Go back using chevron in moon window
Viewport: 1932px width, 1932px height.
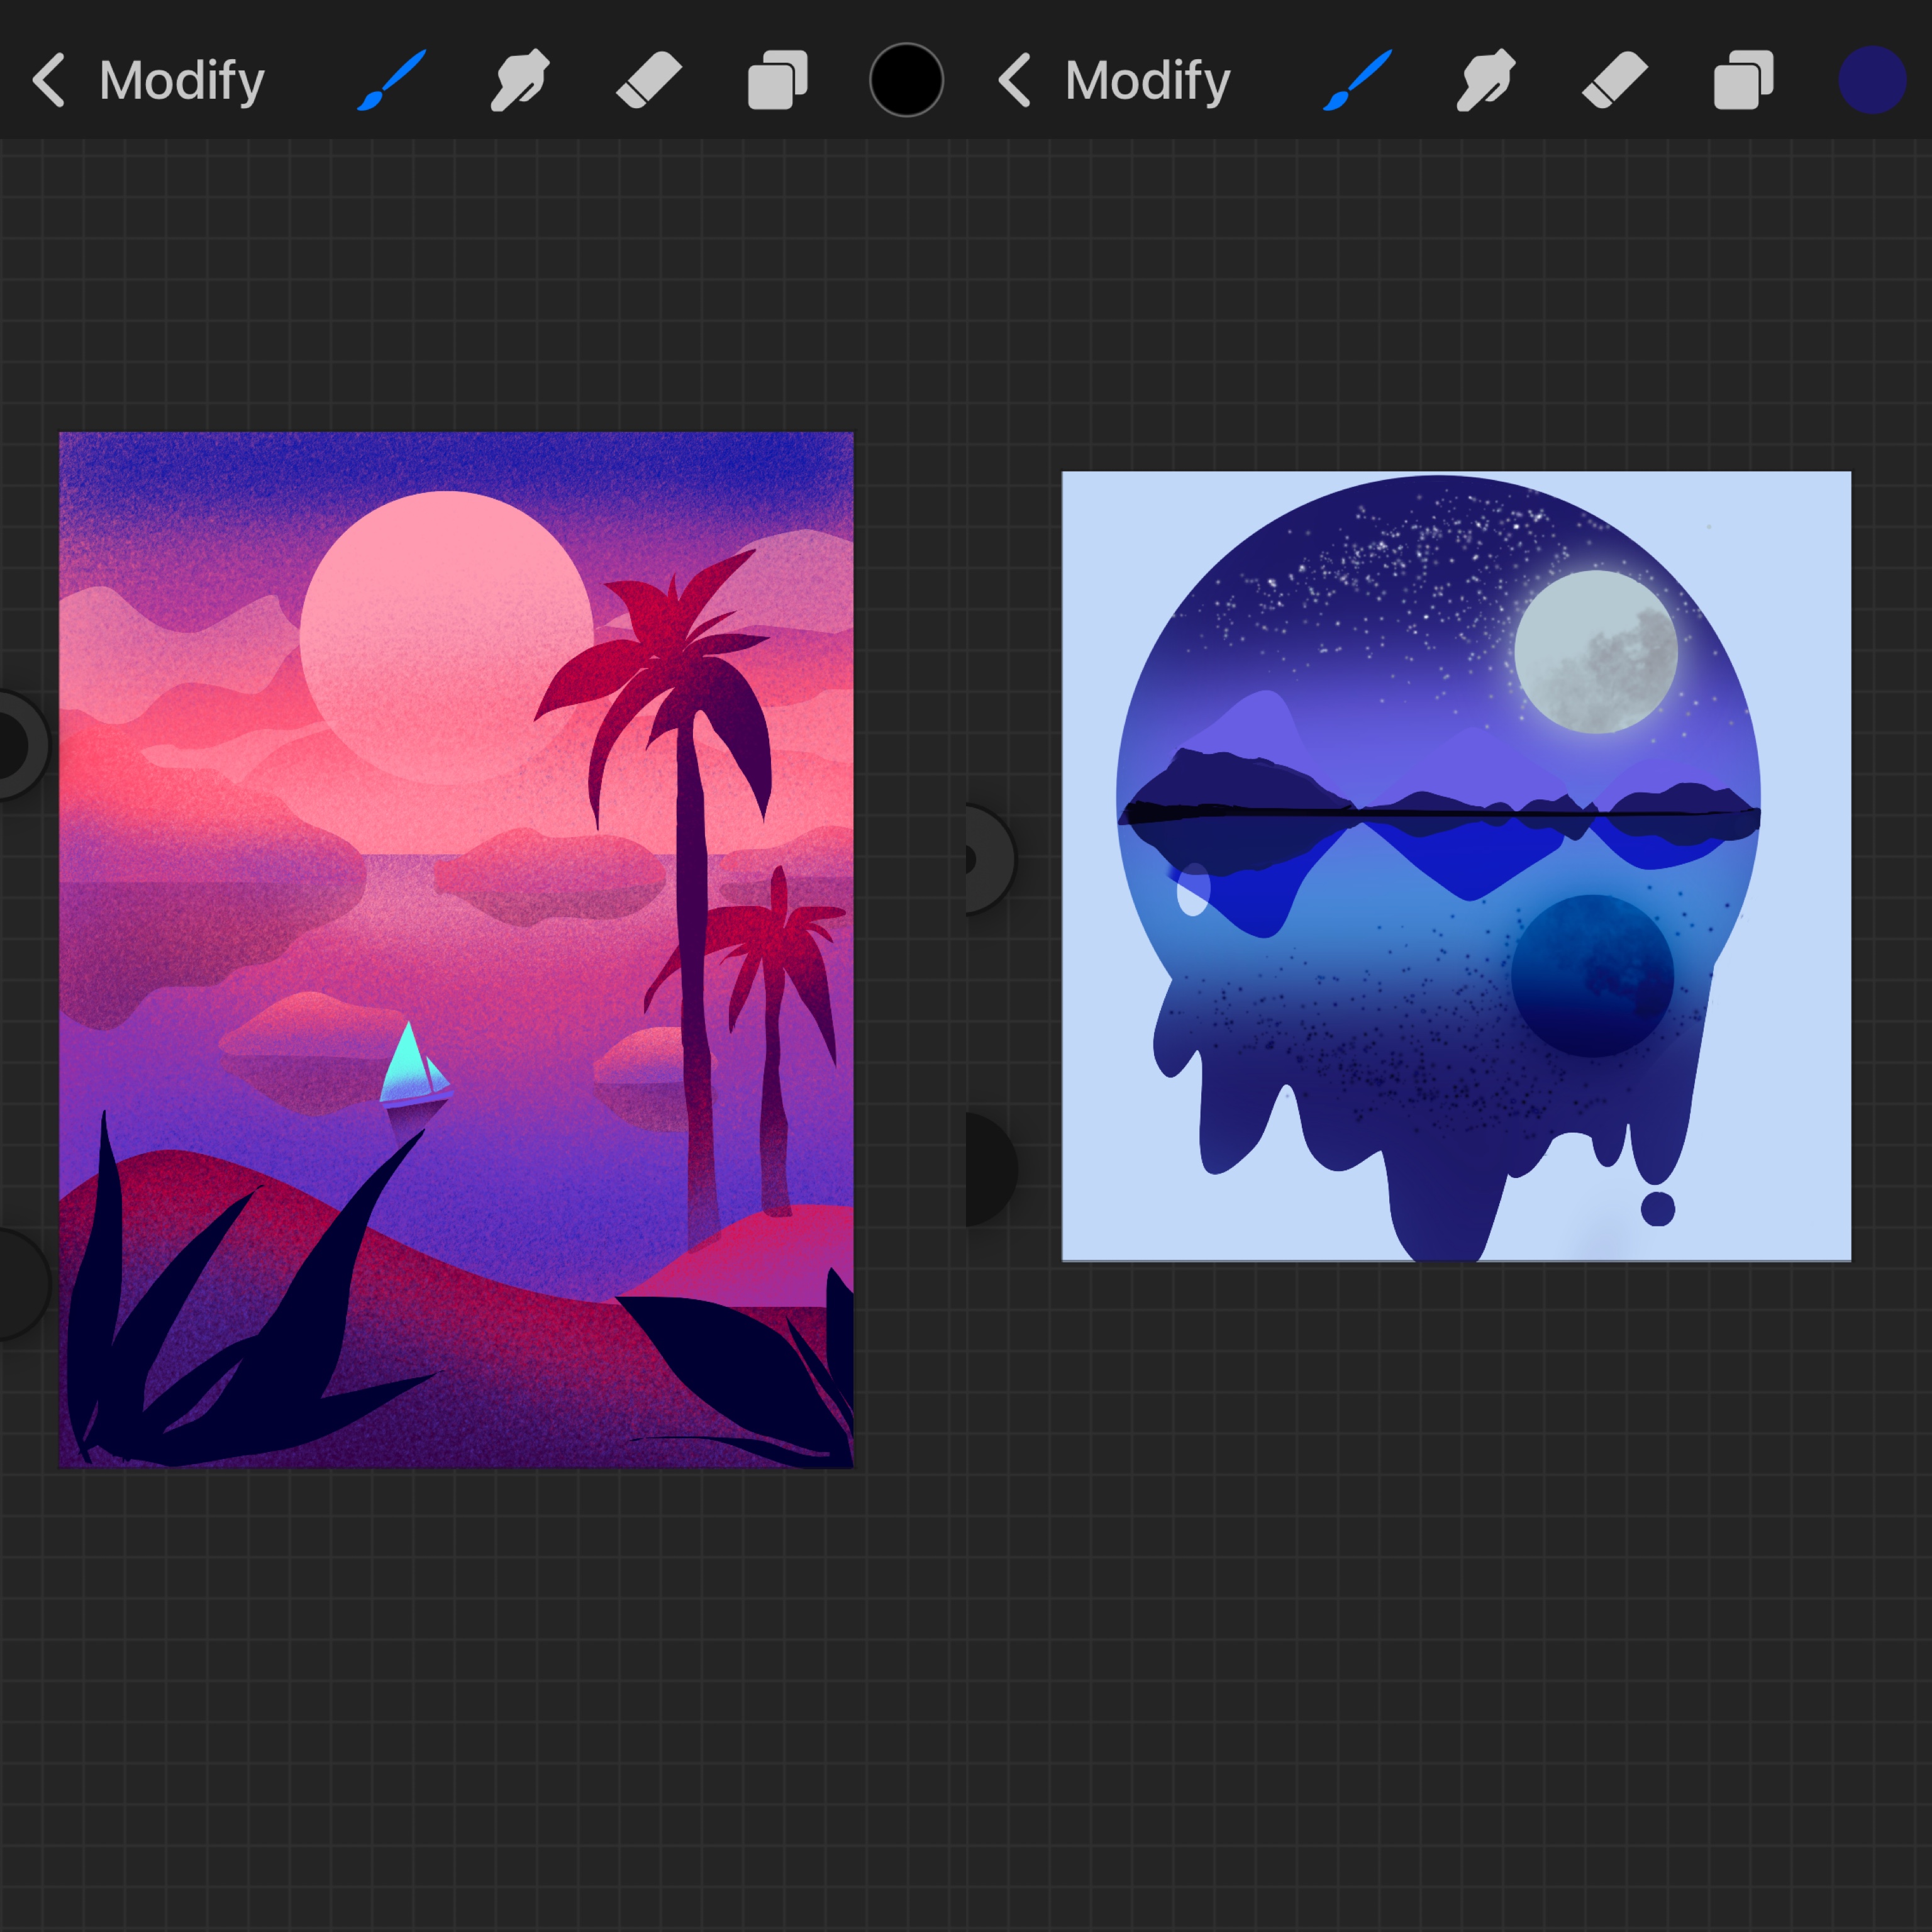click(x=1014, y=80)
